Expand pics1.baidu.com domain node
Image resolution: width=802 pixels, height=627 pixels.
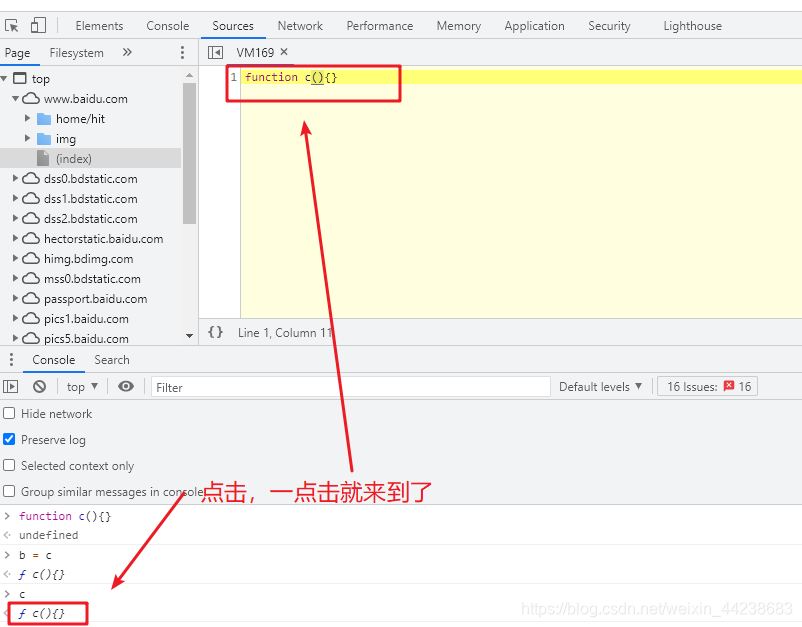(16, 318)
